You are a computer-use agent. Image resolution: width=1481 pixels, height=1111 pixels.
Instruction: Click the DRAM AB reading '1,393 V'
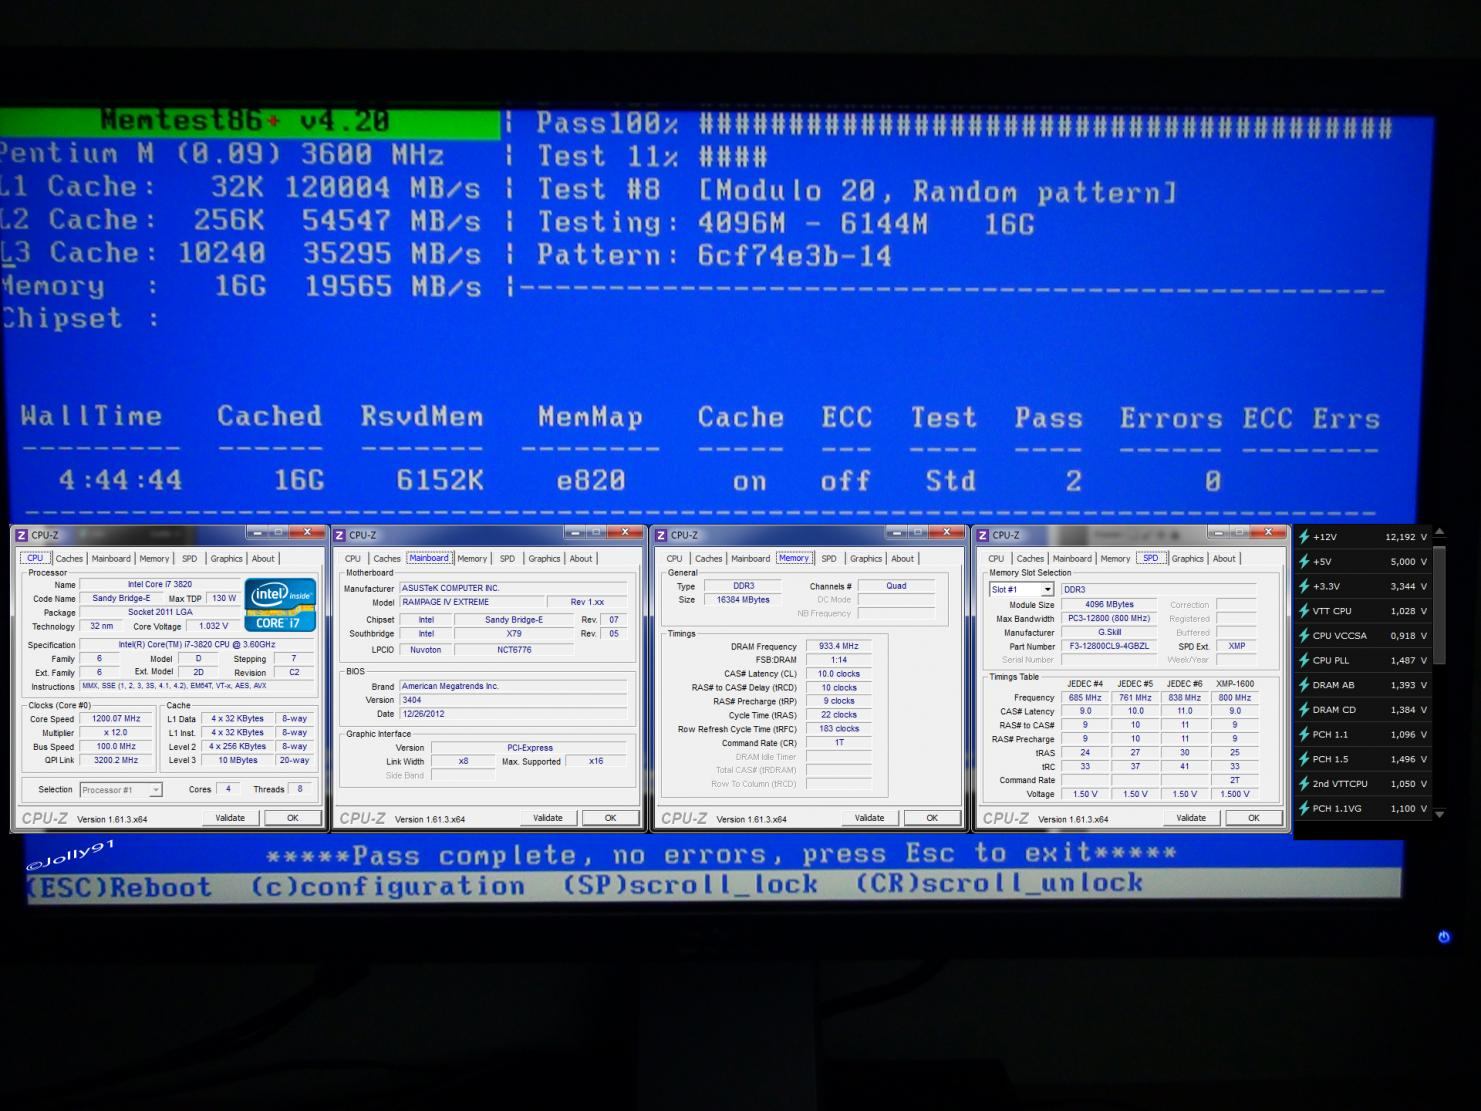(x=1408, y=685)
